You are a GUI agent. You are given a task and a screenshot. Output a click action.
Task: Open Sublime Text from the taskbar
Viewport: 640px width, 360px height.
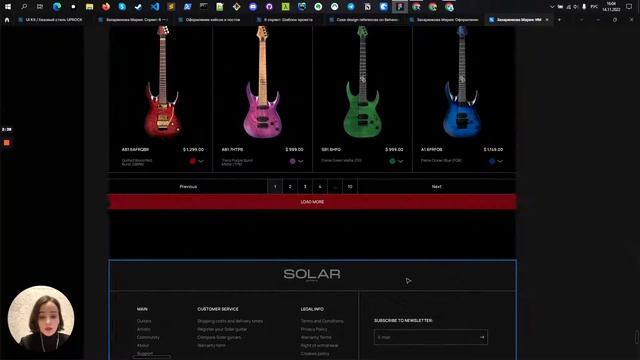[x=171, y=7]
